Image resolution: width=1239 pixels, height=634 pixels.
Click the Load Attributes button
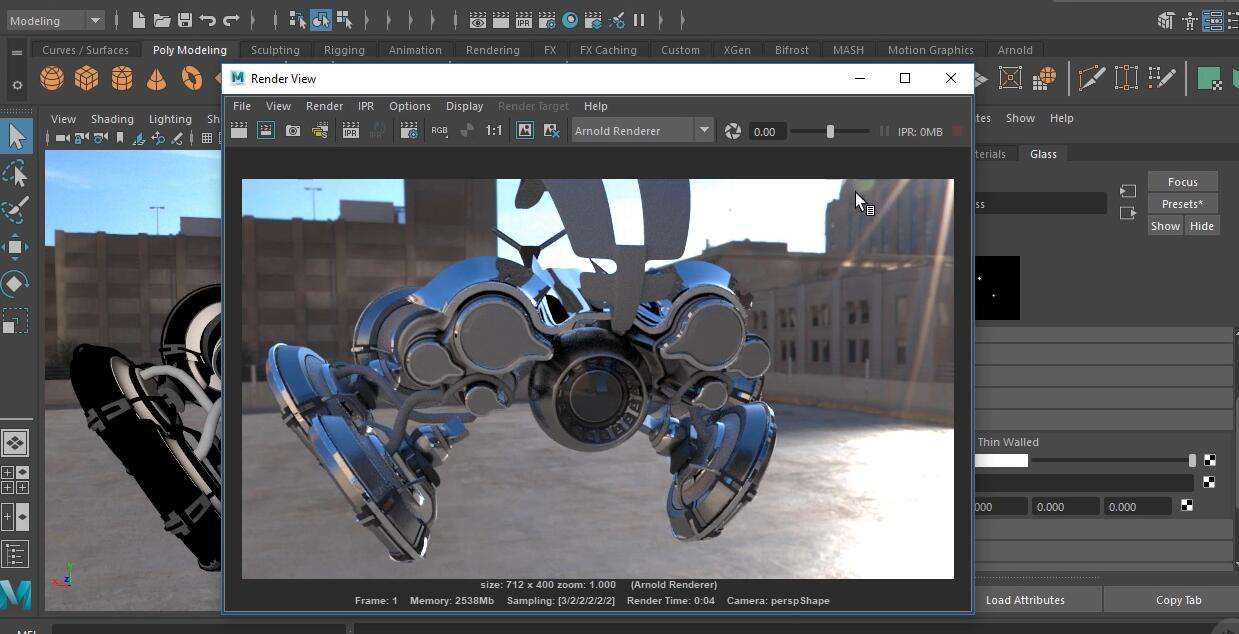[x=1024, y=600]
